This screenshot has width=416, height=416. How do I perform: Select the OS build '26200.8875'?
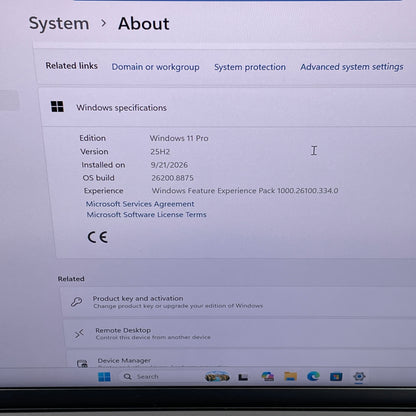(x=172, y=178)
